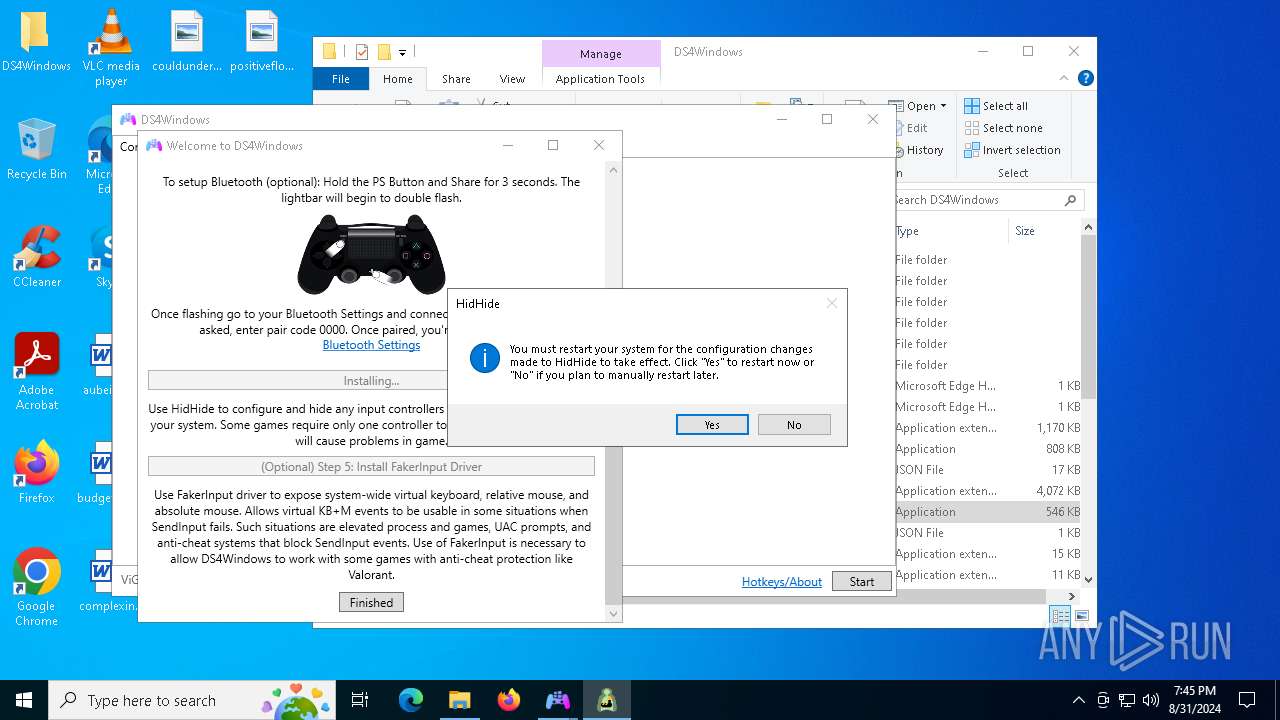This screenshot has height=720, width=1280.
Task: Open the Hotkeys/About link in DS4Windows
Action: click(781, 582)
